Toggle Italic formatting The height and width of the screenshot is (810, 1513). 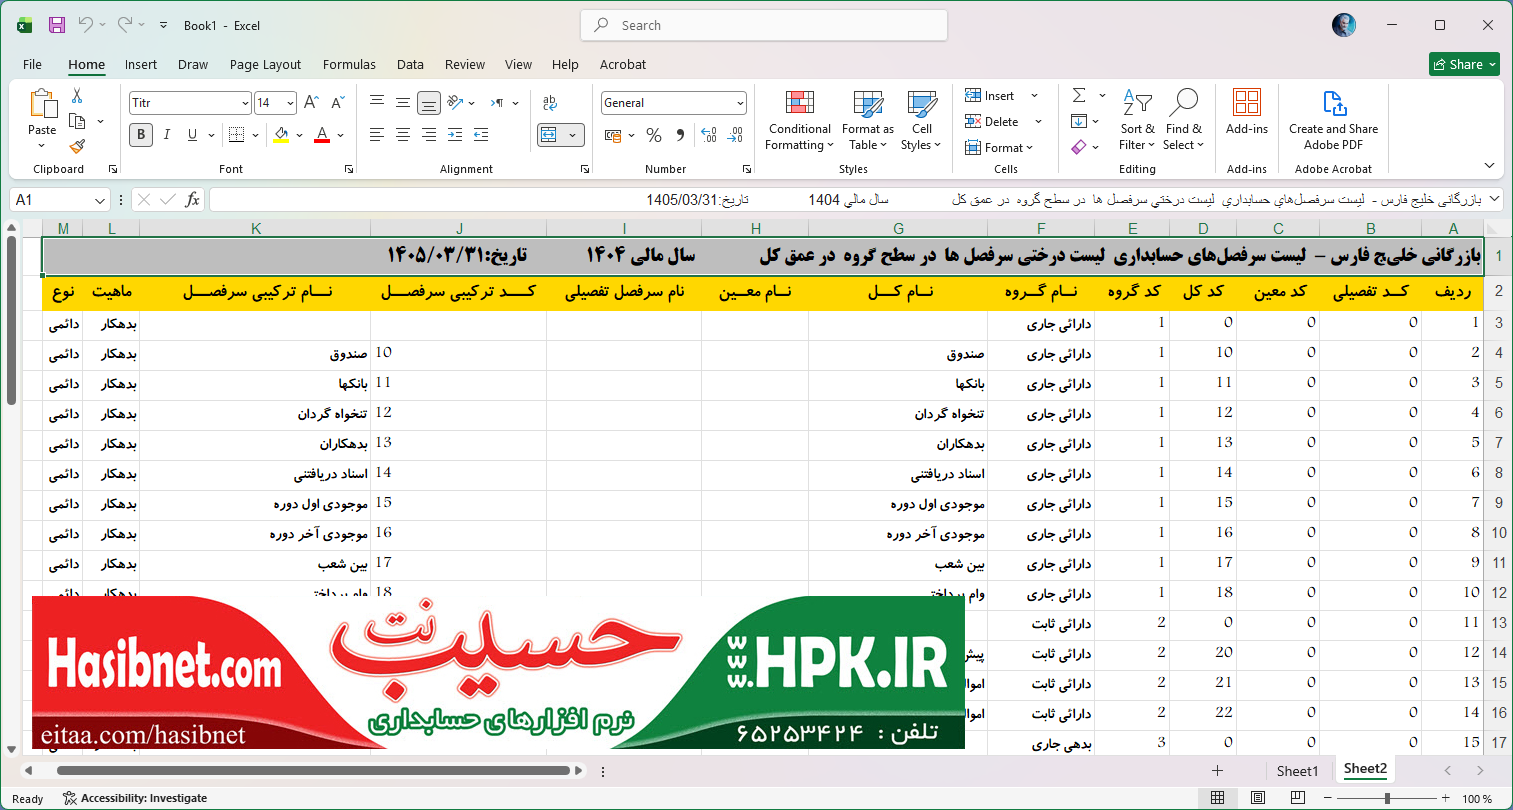(166, 134)
